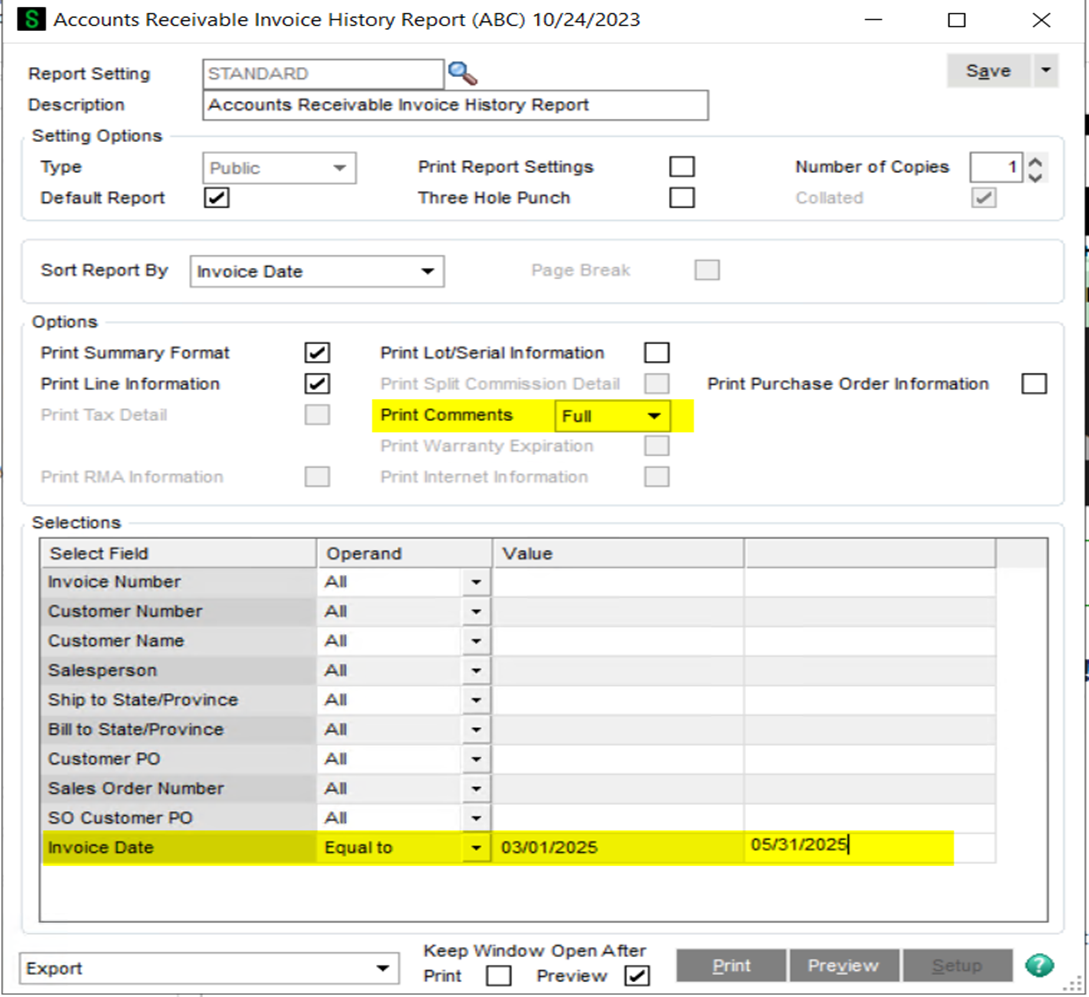Viewport: 1089px width, 997px height.
Task: Expand the Sort Report By dropdown
Action: (x=427, y=271)
